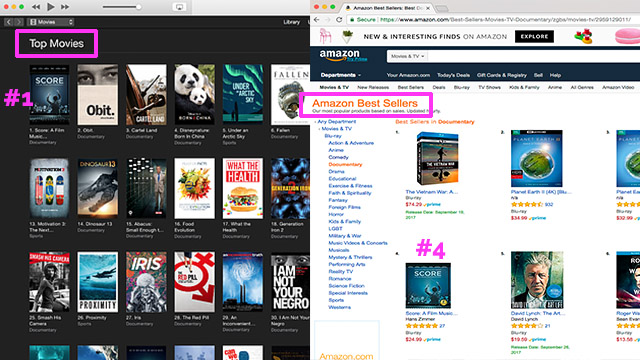Expand the Departments menu on Amazon
Image resolution: width=640 pixels, height=360 pixels.
click(341, 75)
